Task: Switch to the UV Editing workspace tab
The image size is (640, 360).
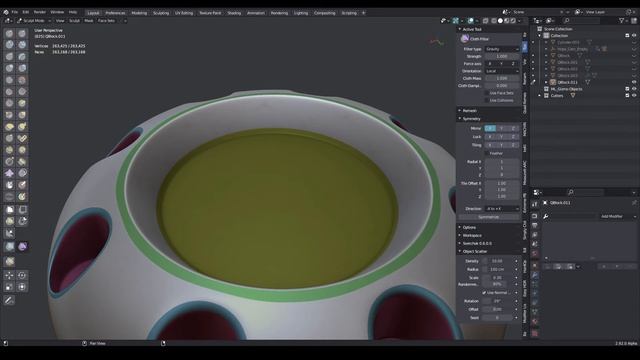Action: point(184,13)
